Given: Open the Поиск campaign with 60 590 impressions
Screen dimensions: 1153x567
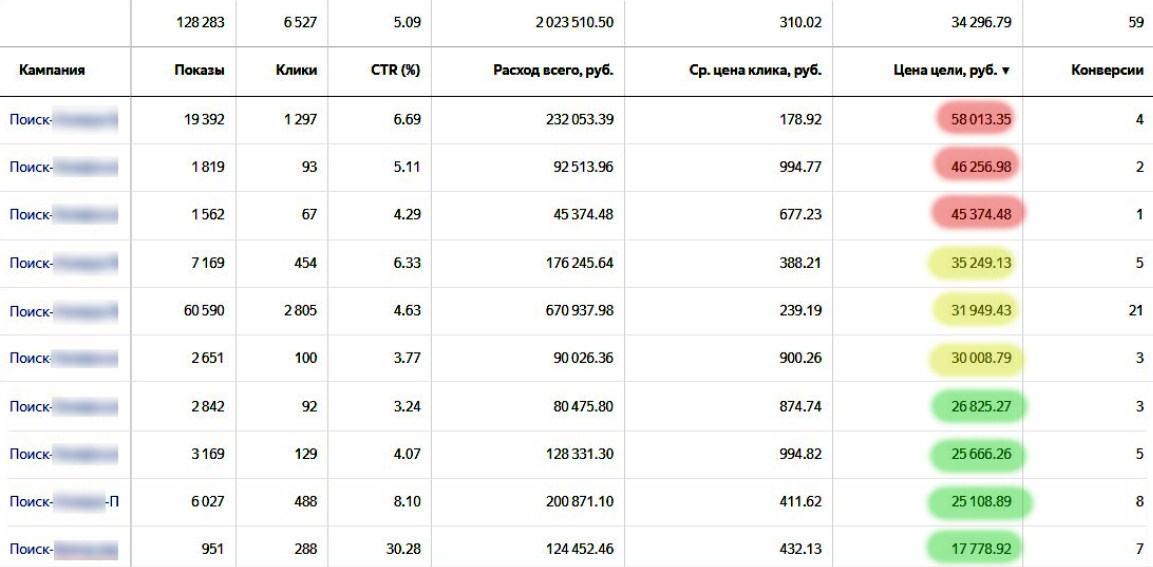Looking at the screenshot, I should (x=64, y=311).
